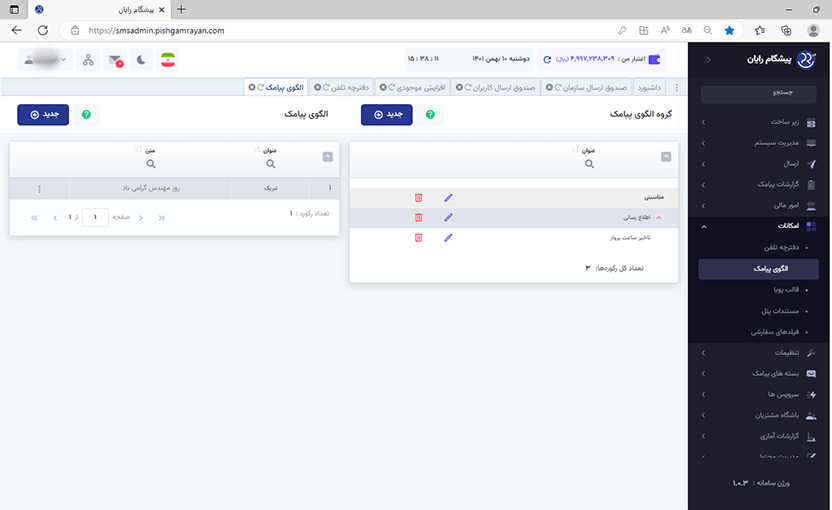Viewport: 832px width, 510px height.
Task: Expand the سرویس ها sidebar menu
Action: [759, 394]
